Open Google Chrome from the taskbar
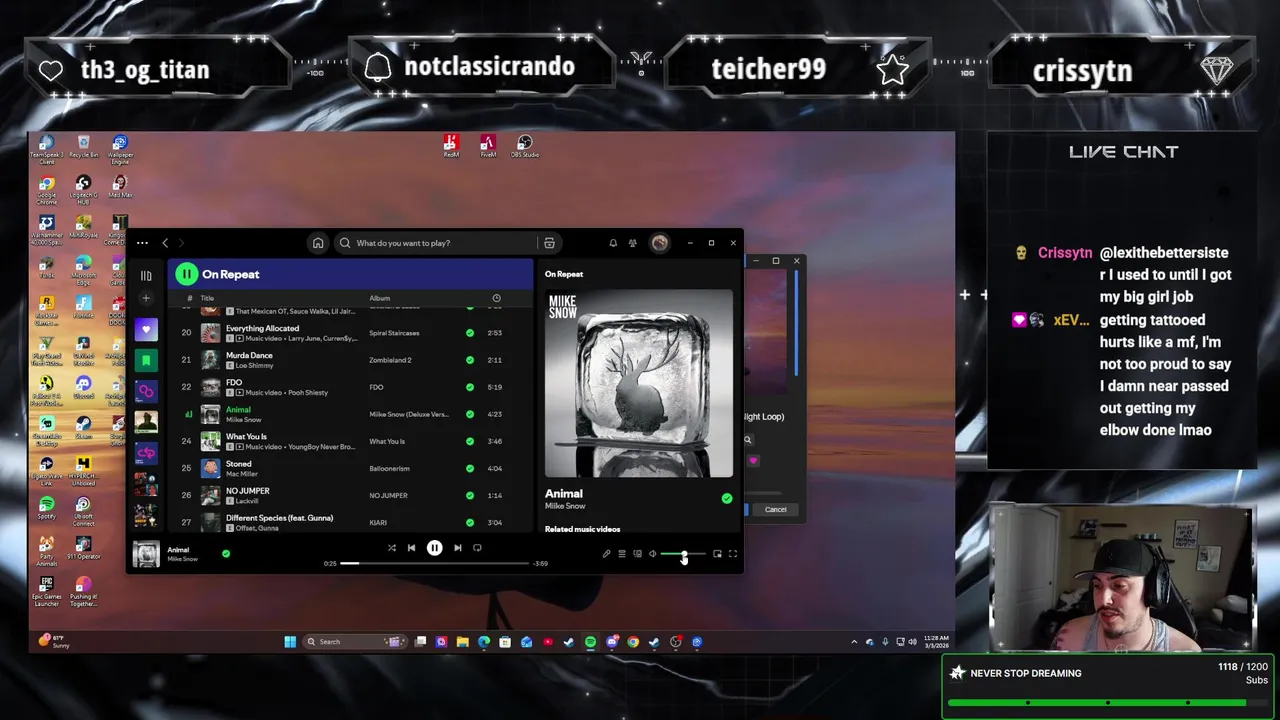 633,642
